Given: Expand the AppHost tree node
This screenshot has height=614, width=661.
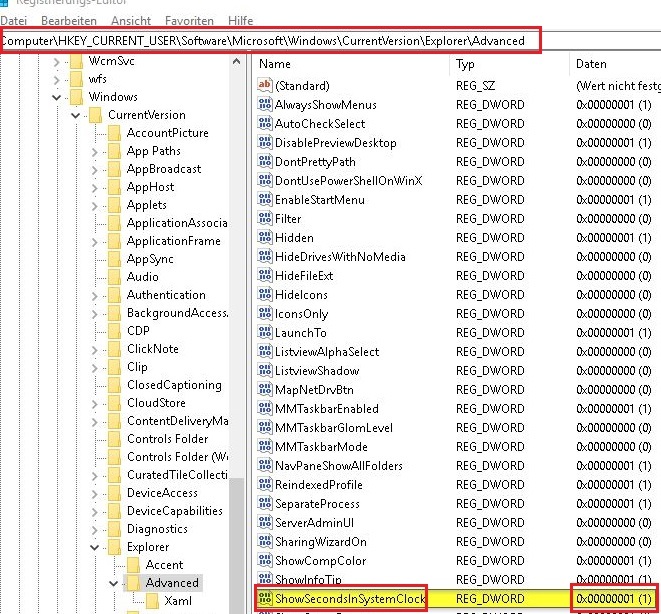Looking at the screenshot, I should 94,188.
